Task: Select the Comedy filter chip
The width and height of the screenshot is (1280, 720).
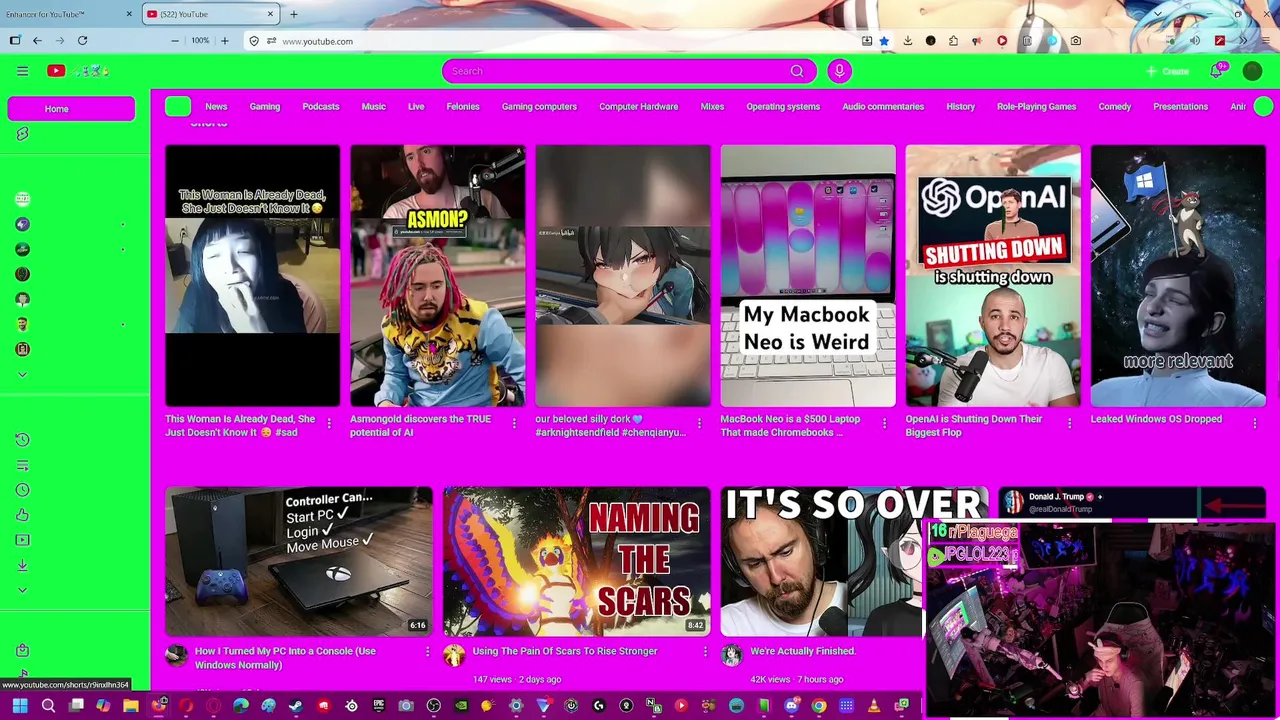Action: [x=1114, y=107]
